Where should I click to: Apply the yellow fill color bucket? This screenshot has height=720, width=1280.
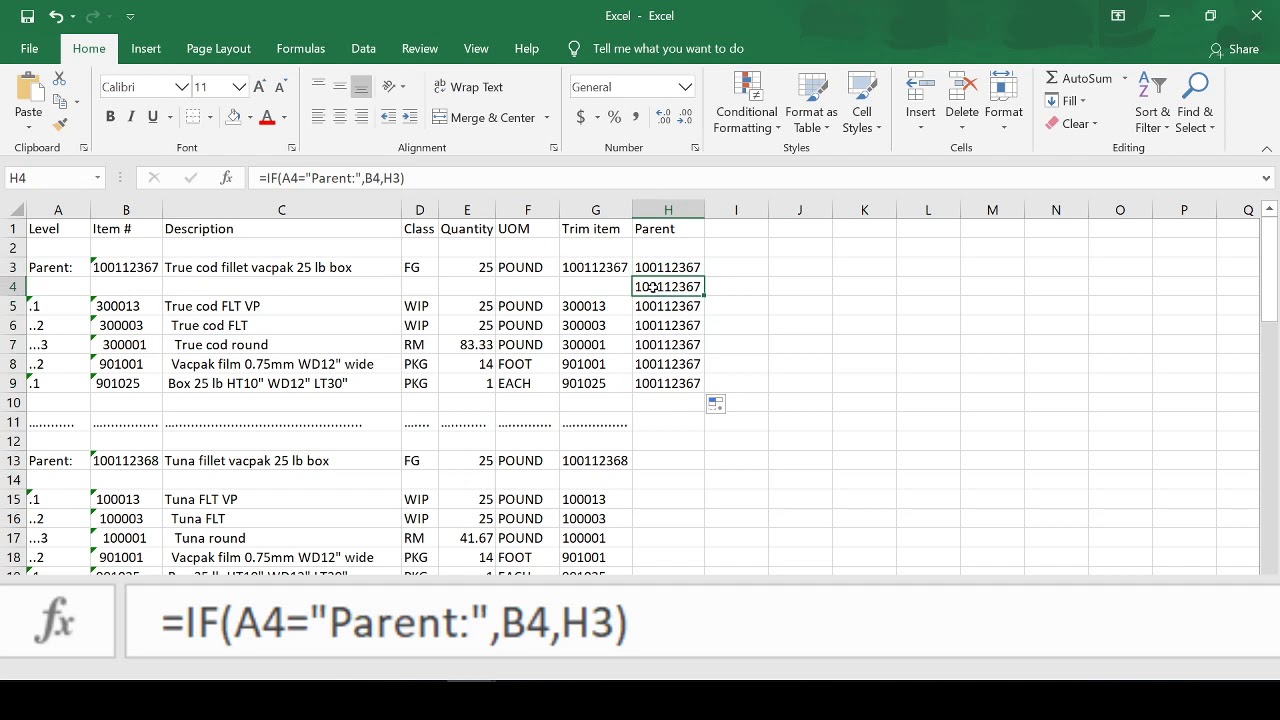tap(233, 117)
